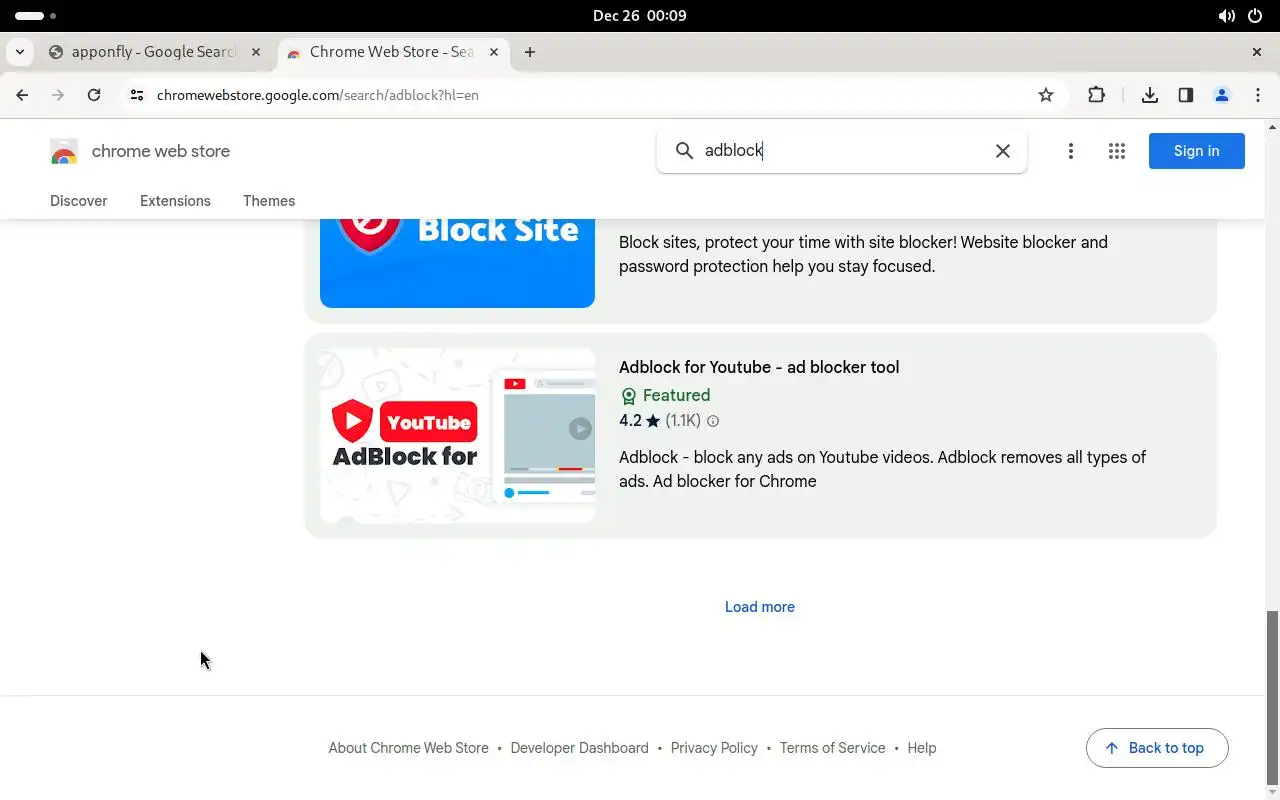Click the scrollbar up arrow
1280x800 pixels.
(1272, 127)
